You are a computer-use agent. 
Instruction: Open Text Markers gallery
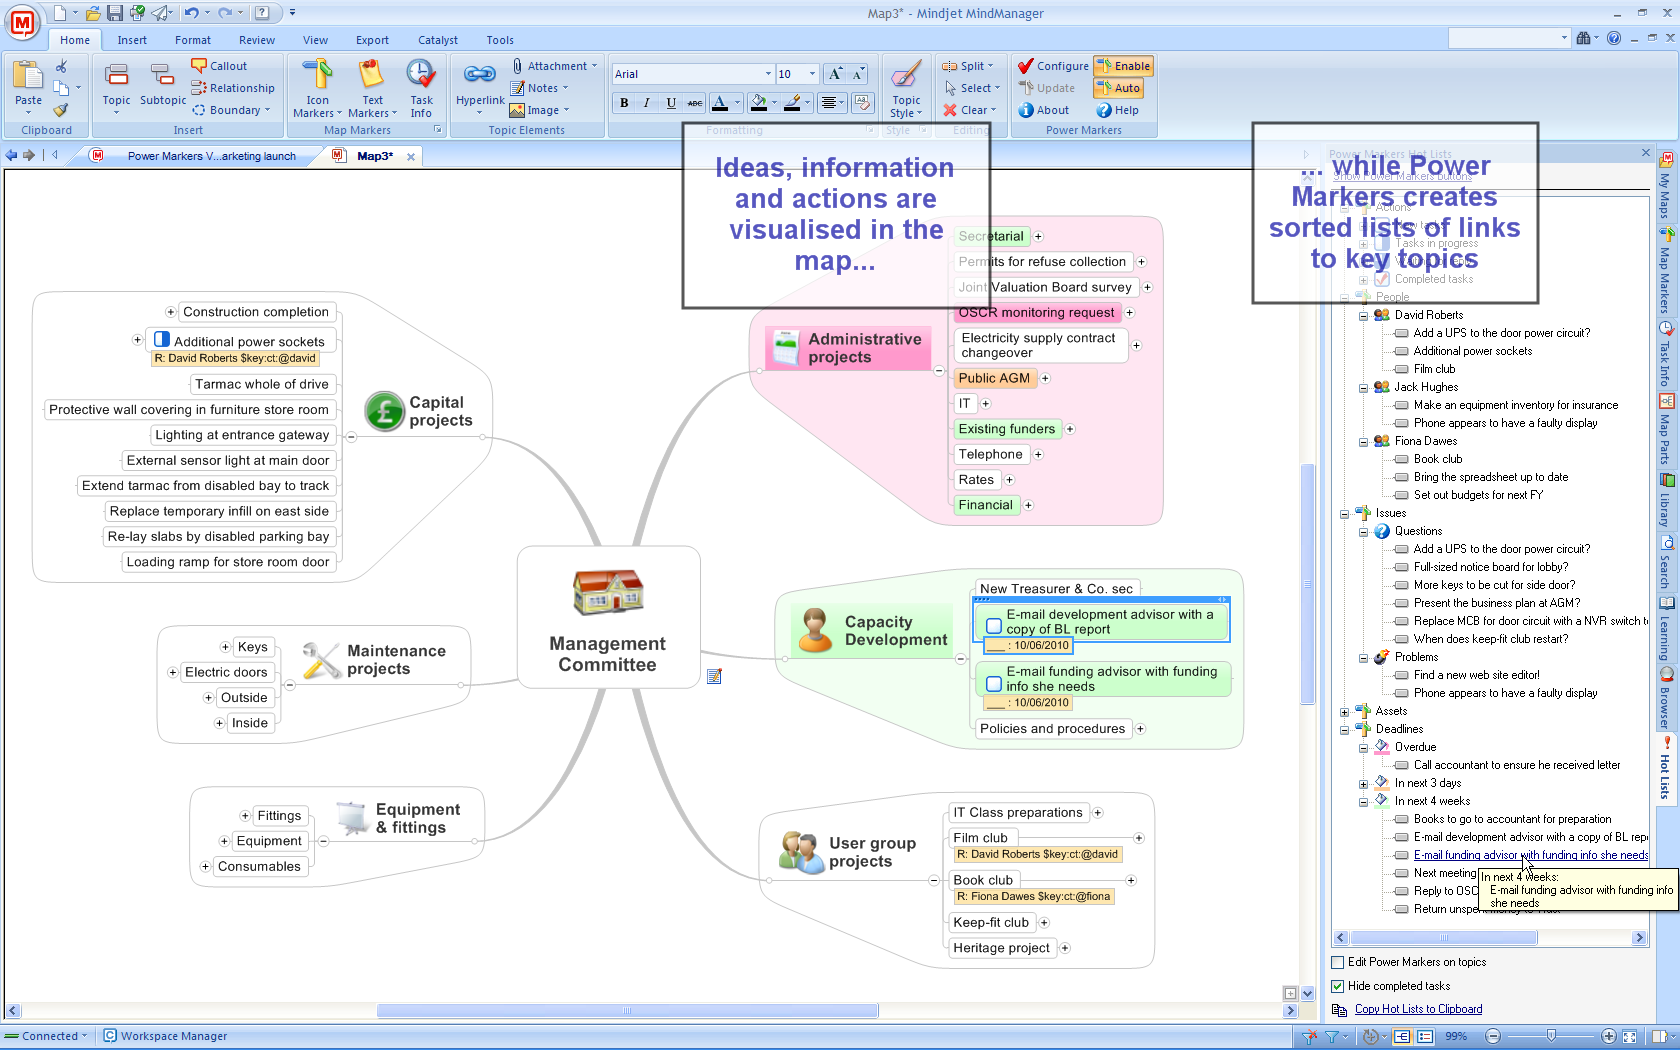[x=372, y=88]
